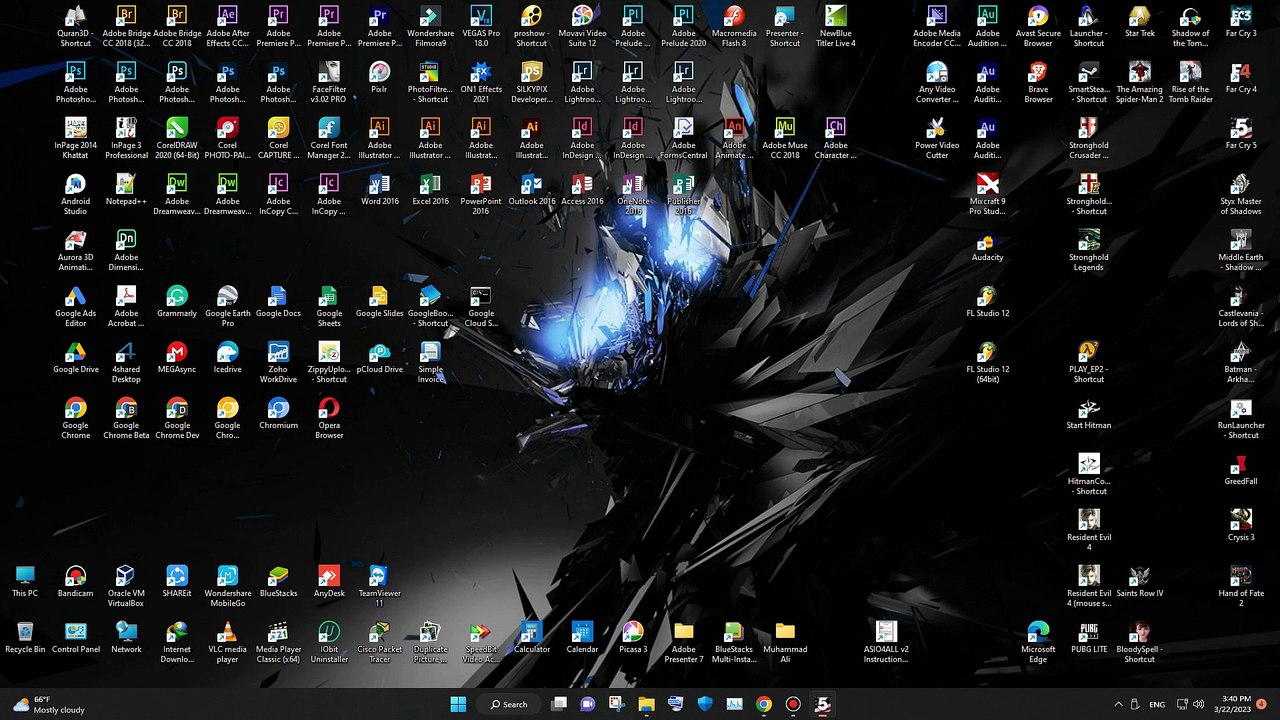This screenshot has width=1280, height=720.
Task: Select the Quran3D shortcut icon
Action: point(76,26)
